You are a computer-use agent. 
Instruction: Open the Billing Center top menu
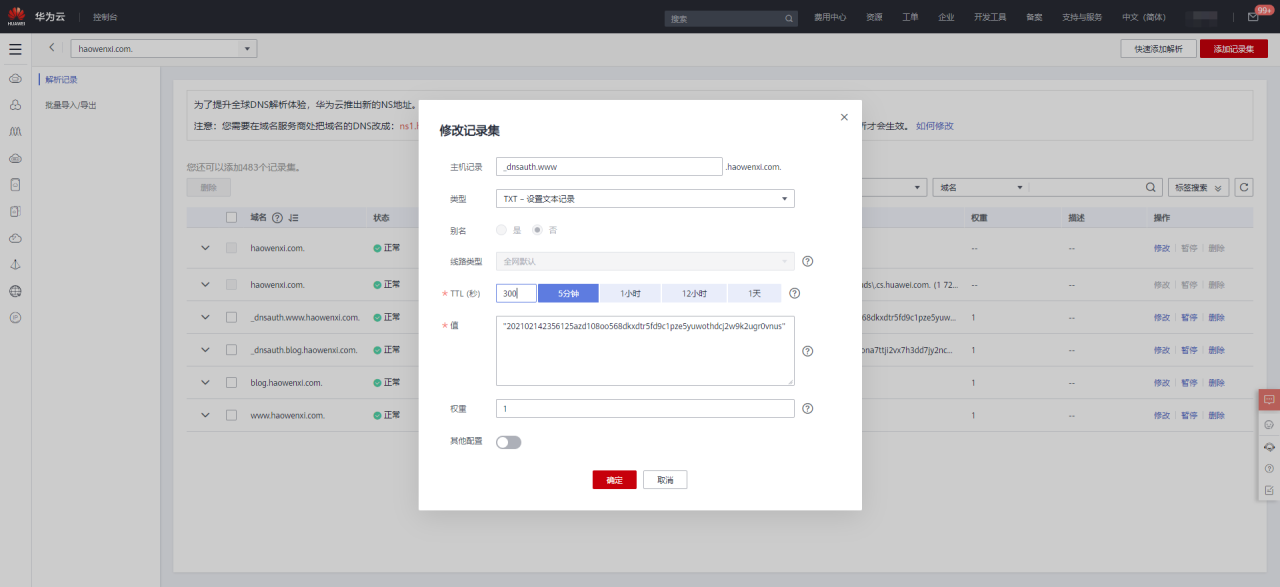829,18
